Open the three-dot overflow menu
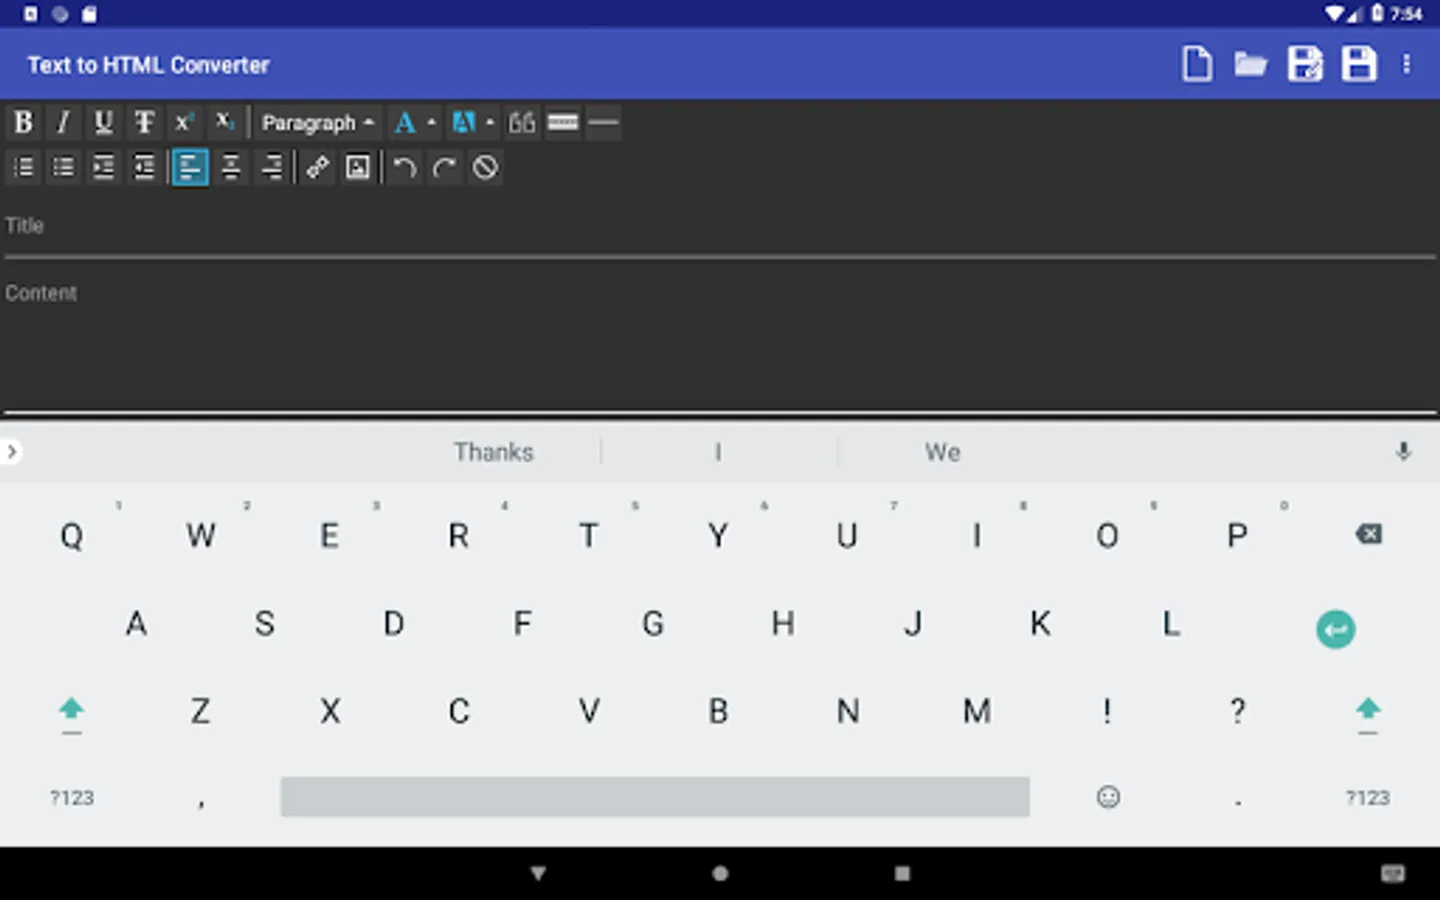This screenshot has width=1440, height=900. point(1407,64)
